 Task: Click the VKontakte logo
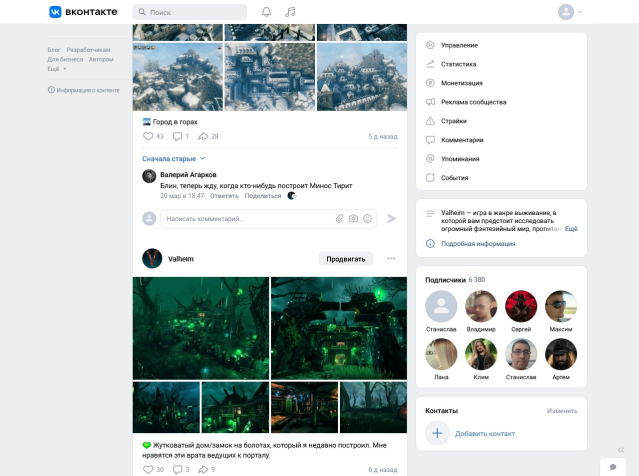click(x=83, y=12)
